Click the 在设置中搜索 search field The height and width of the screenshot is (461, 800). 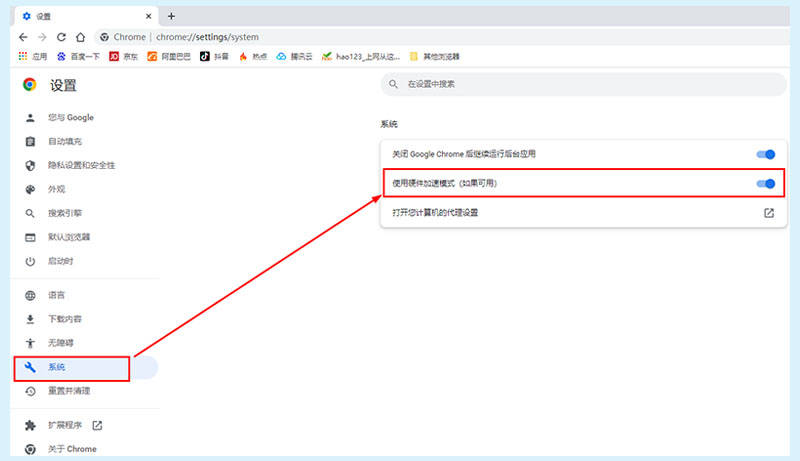pyautogui.click(x=584, y=84)
